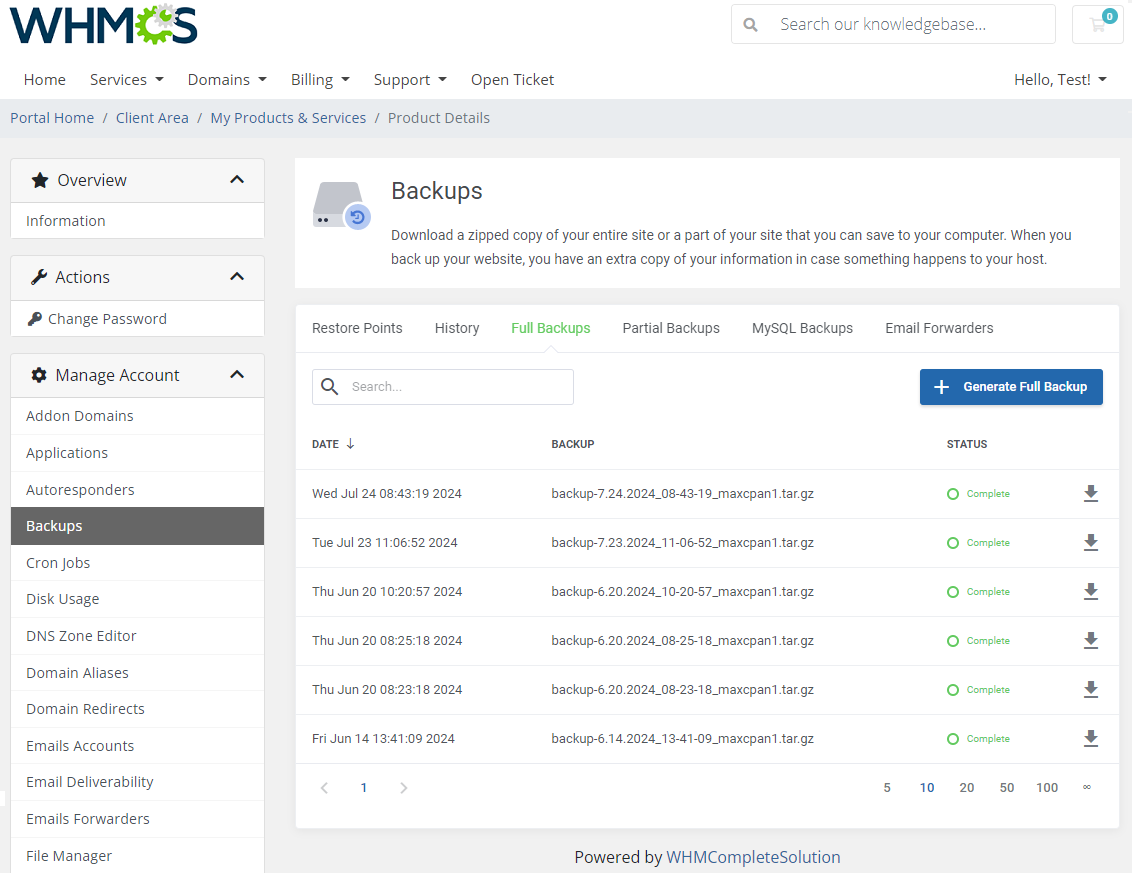Open the Hello, Test! account dropdown
Image resolution: width=1132 pixels, height=873 pixels.
coord(1060,79)
